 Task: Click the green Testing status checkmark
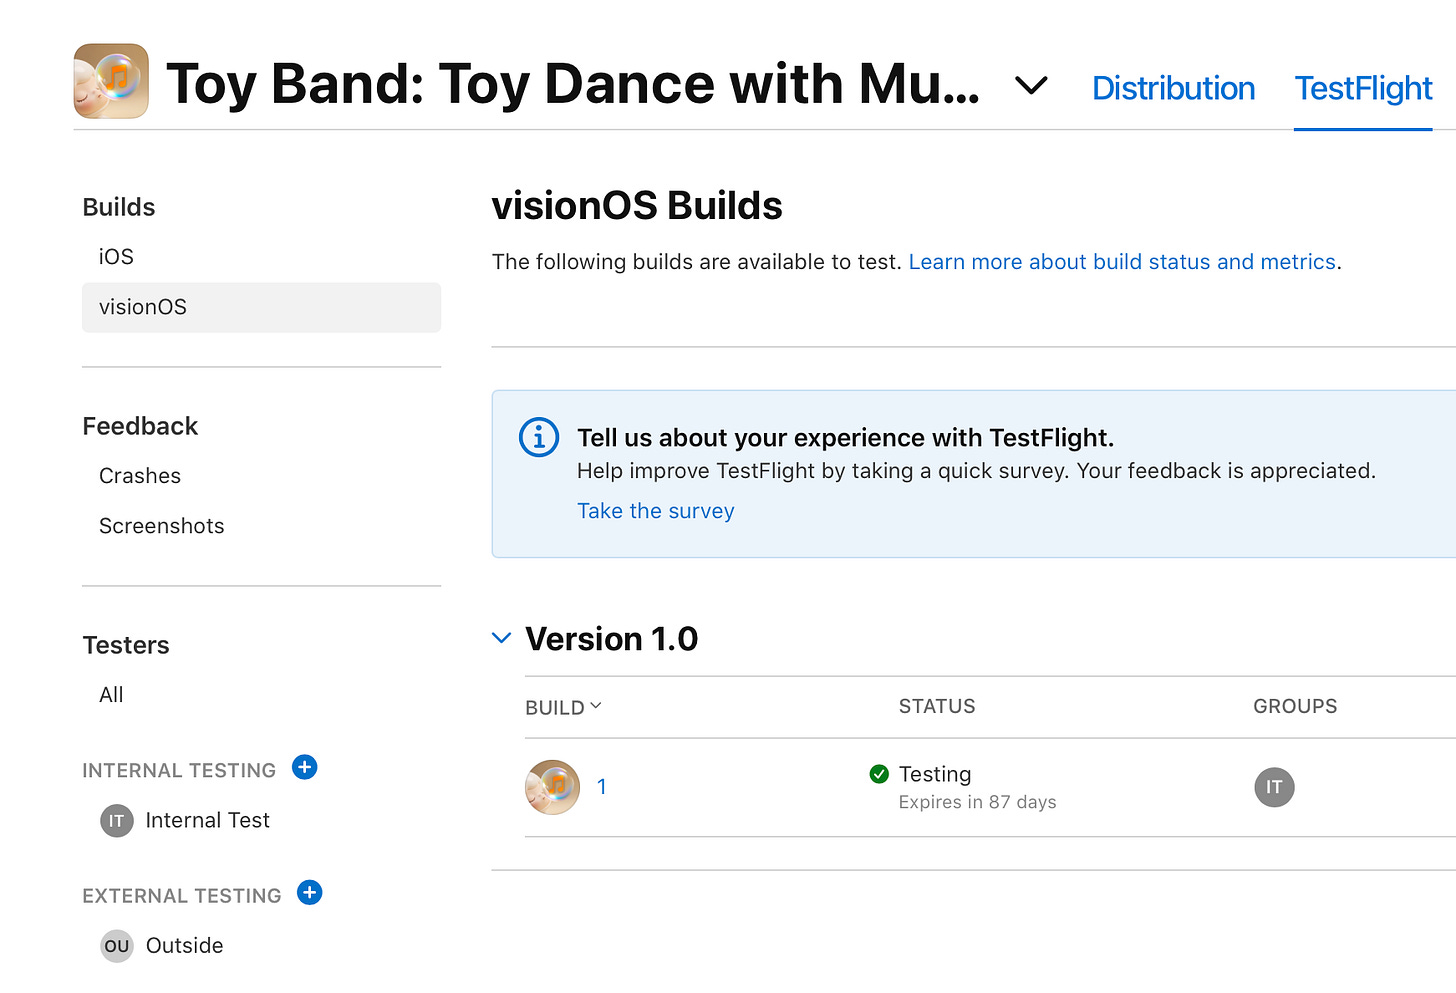pyautogui.click(x=879, y=773)
